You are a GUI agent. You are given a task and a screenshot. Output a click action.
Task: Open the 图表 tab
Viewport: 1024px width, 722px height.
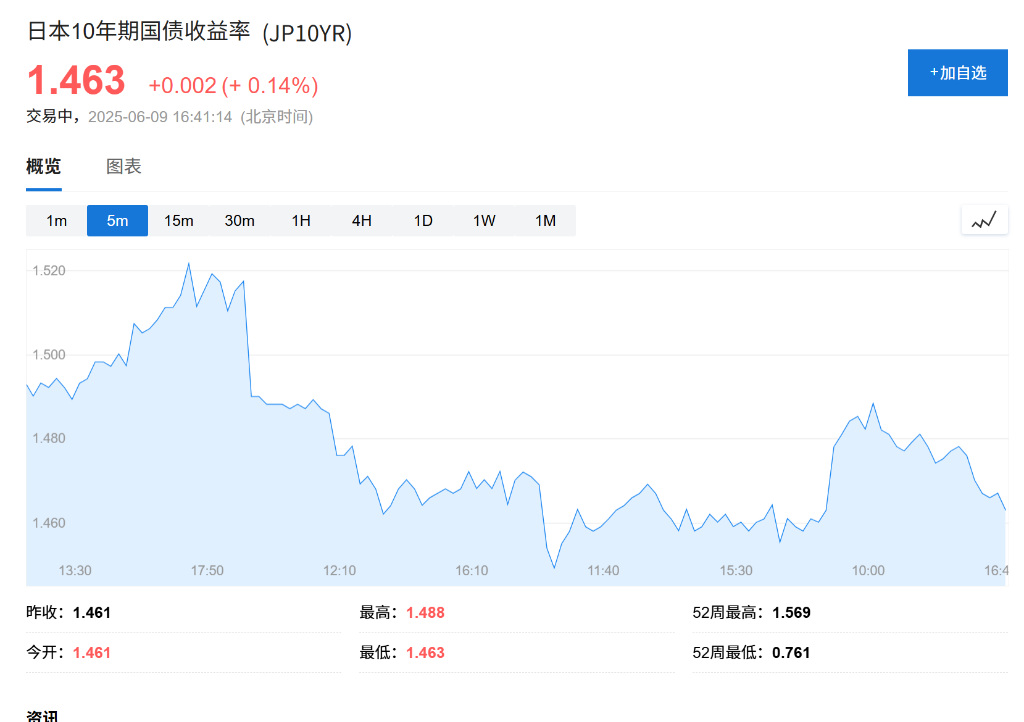click(123, 166)
